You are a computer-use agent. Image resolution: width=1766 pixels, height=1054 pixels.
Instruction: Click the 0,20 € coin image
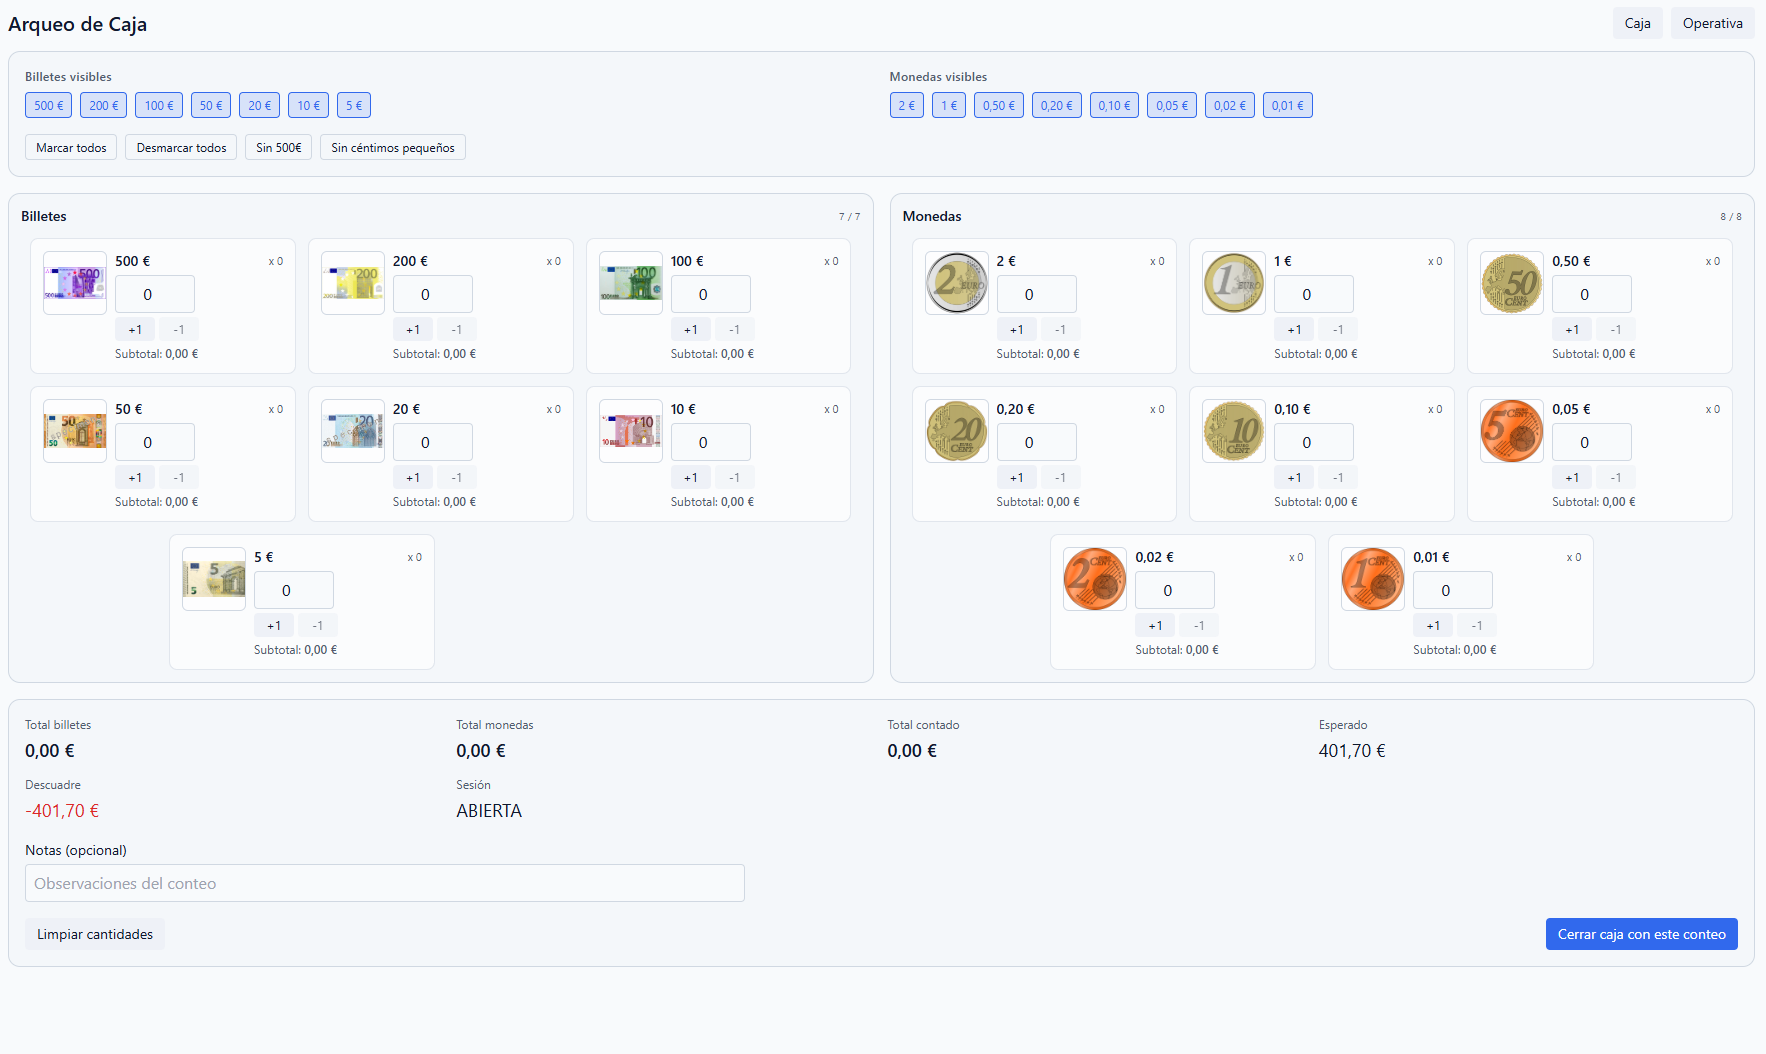956,431
